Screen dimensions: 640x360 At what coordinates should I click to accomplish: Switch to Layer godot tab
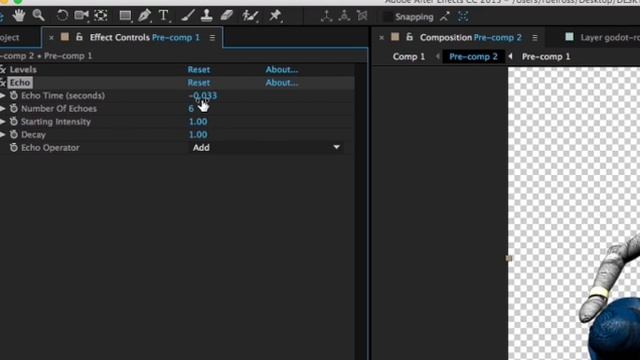610,38
